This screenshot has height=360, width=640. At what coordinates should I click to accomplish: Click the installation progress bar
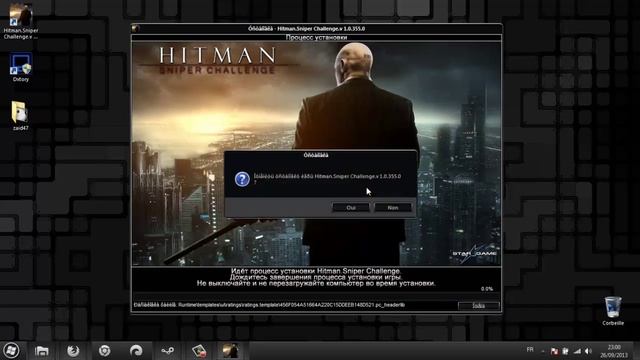316,296
